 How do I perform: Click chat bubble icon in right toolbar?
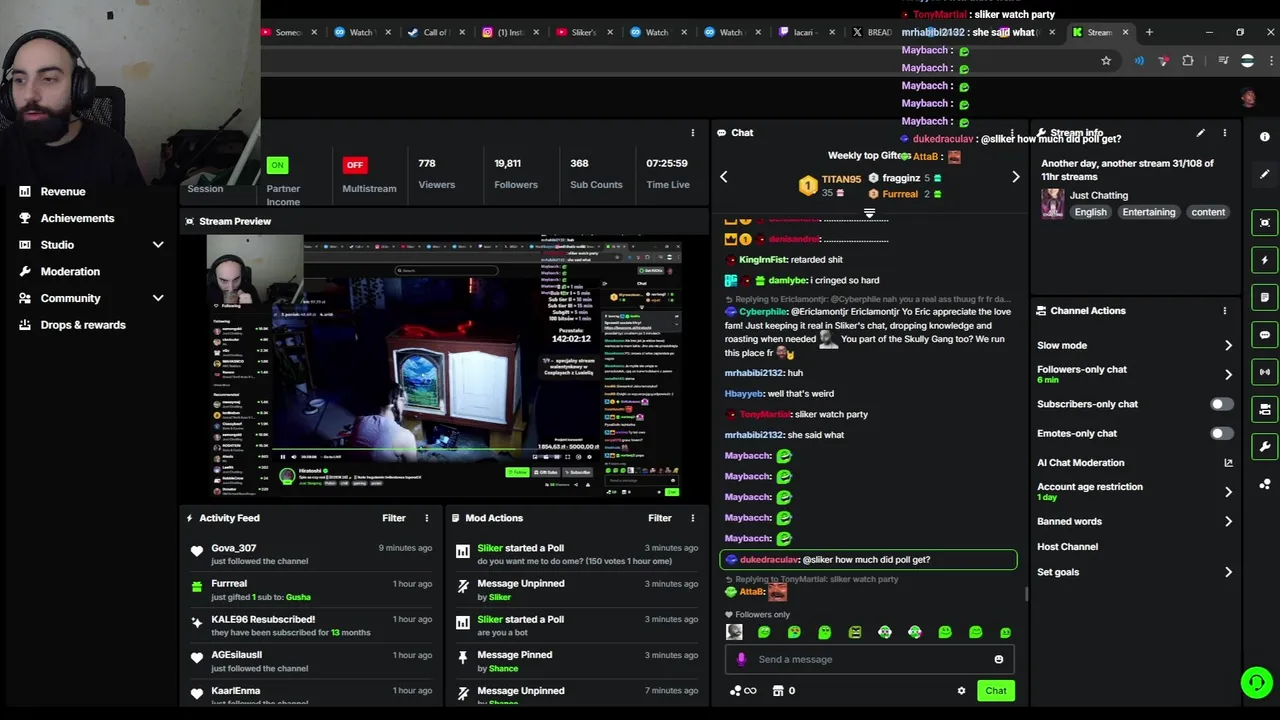tap(1265, 335)
